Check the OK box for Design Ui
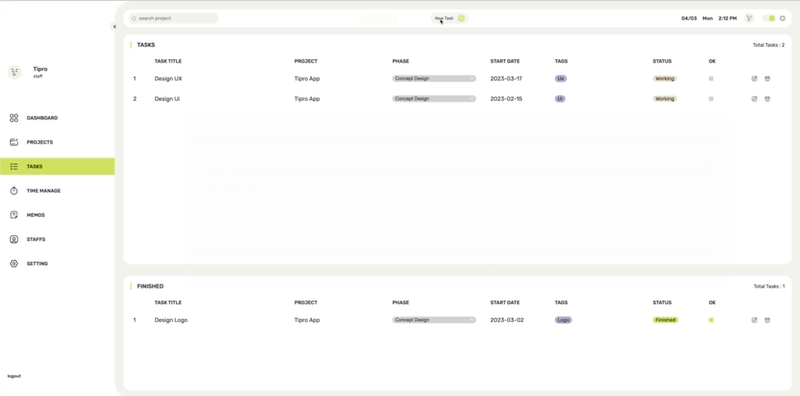The width and height of the screenshot is (800, 396). pyautogui.click(x=711, y=99)
